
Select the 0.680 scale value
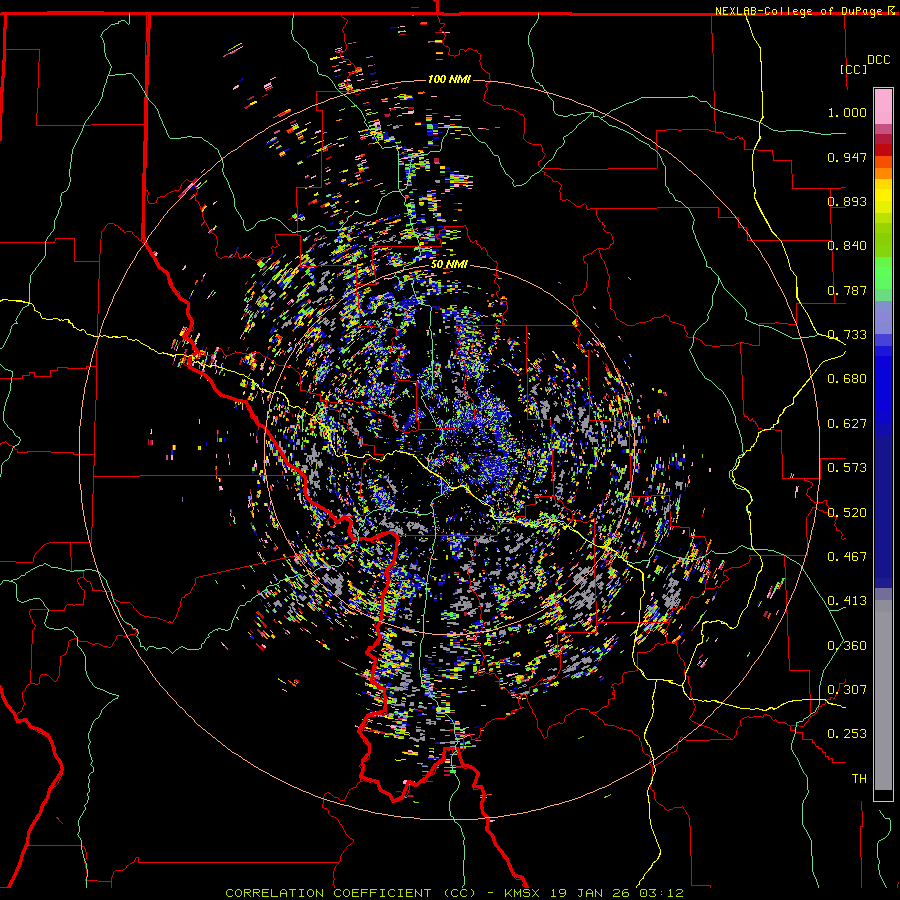pyautogui.click(x=847, y=379)
